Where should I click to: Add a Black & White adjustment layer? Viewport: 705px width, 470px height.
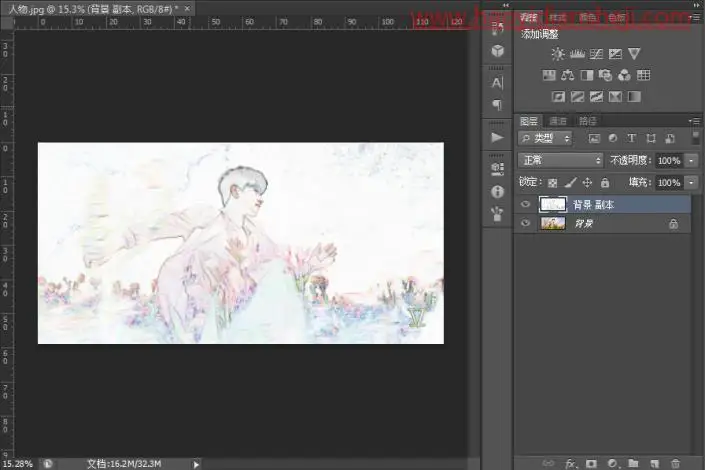(x=587, y=75)
